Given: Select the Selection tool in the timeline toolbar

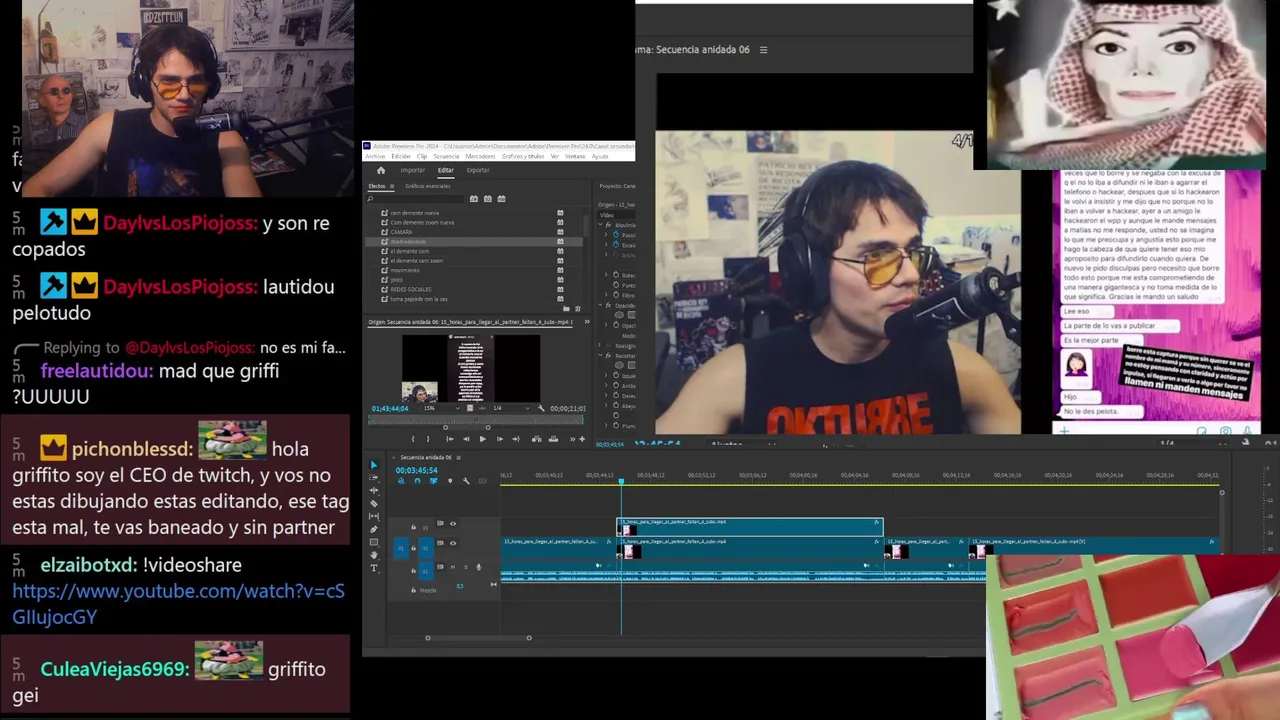Looking at the screenshot, I should coord(374,465).
